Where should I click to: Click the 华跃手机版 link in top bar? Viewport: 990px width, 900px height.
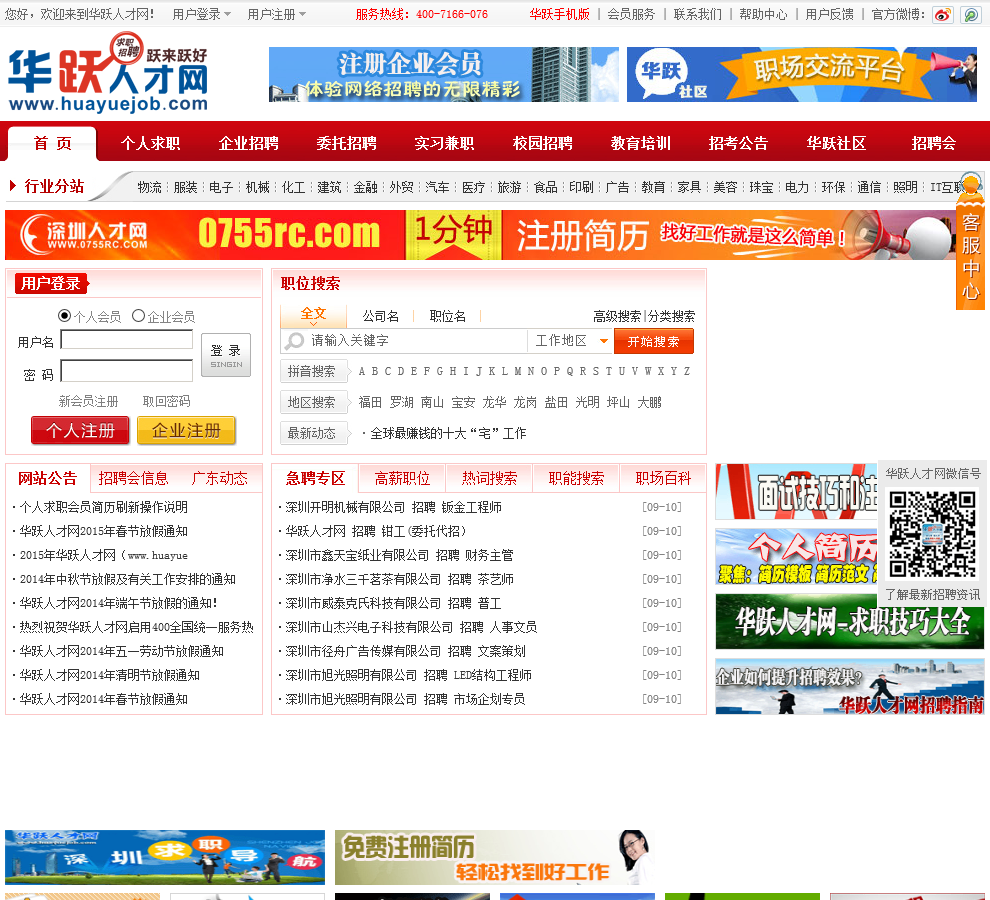pyautogui.click(x=559, y=14)
